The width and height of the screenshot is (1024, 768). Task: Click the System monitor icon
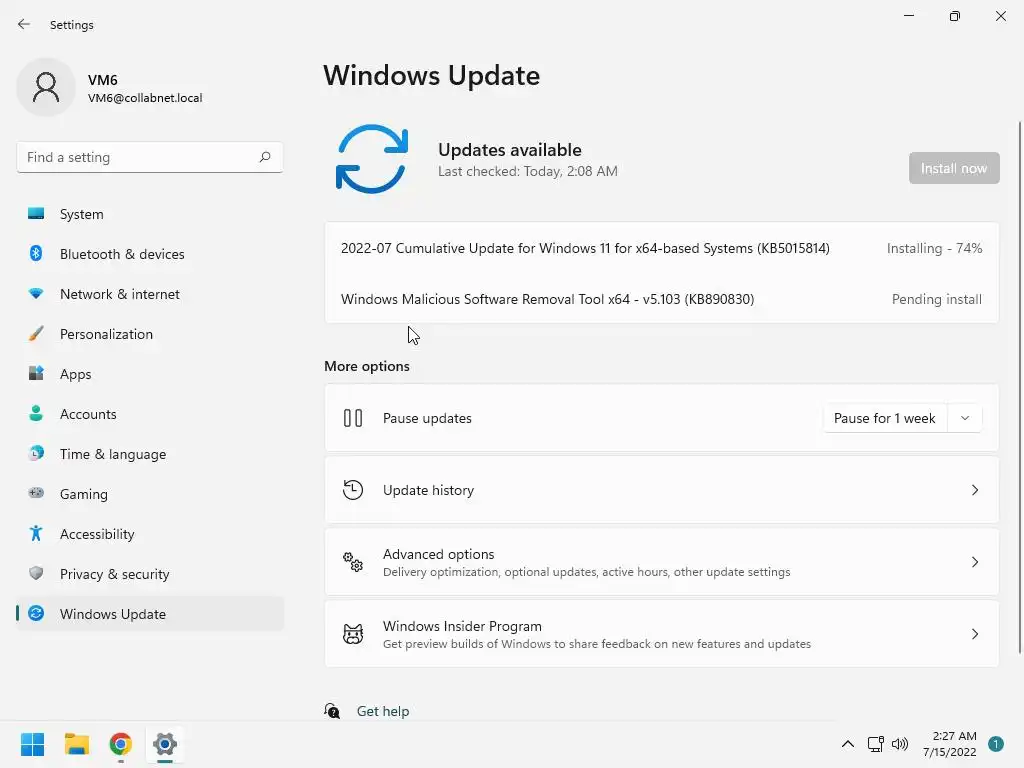pyautogui.click(x=36, y=214)
